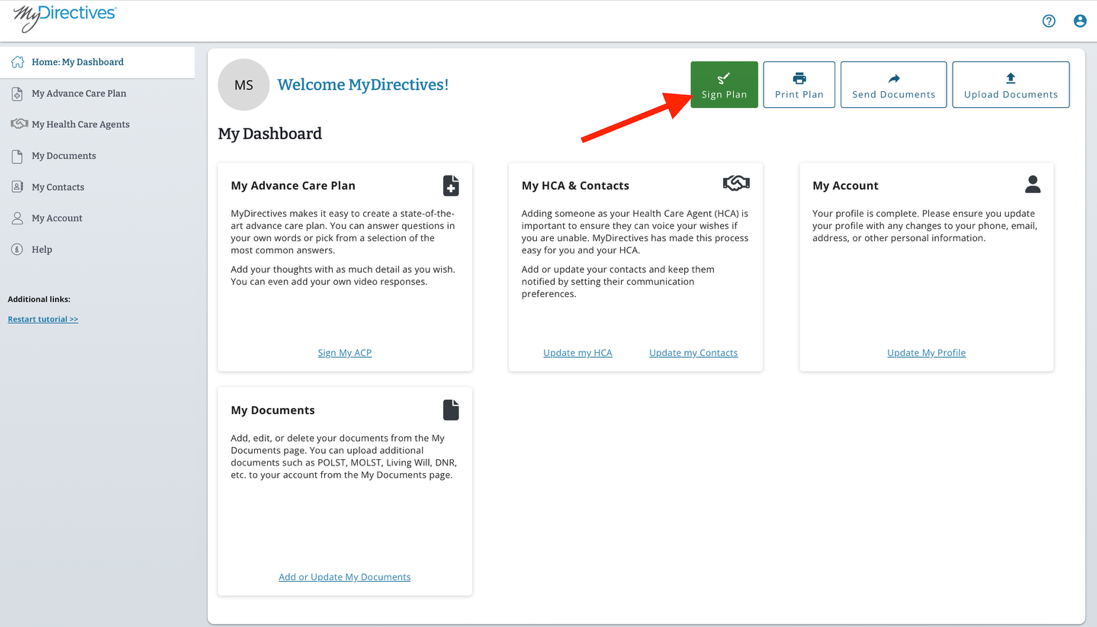
Task: Click the Send Documents button
Action: click(x=893, y=85)
